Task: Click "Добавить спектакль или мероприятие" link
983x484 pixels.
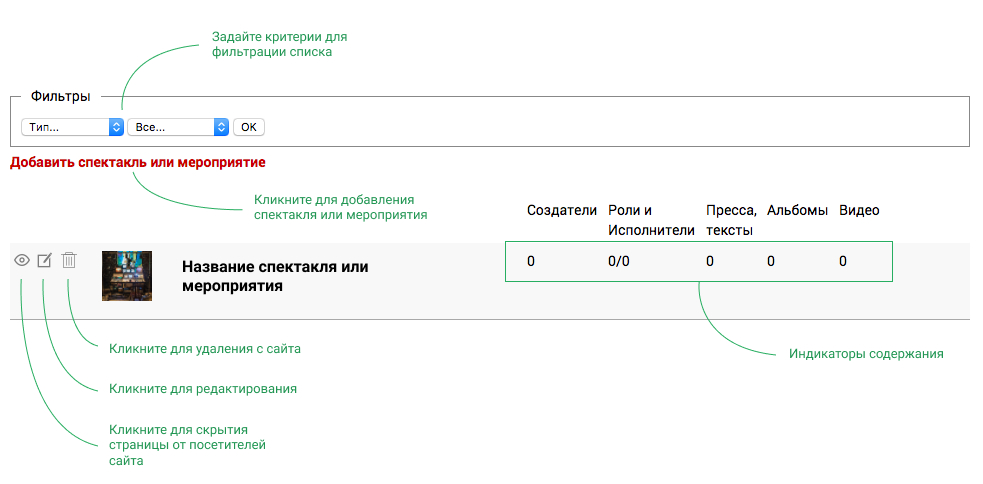Action: coord(138,162)
